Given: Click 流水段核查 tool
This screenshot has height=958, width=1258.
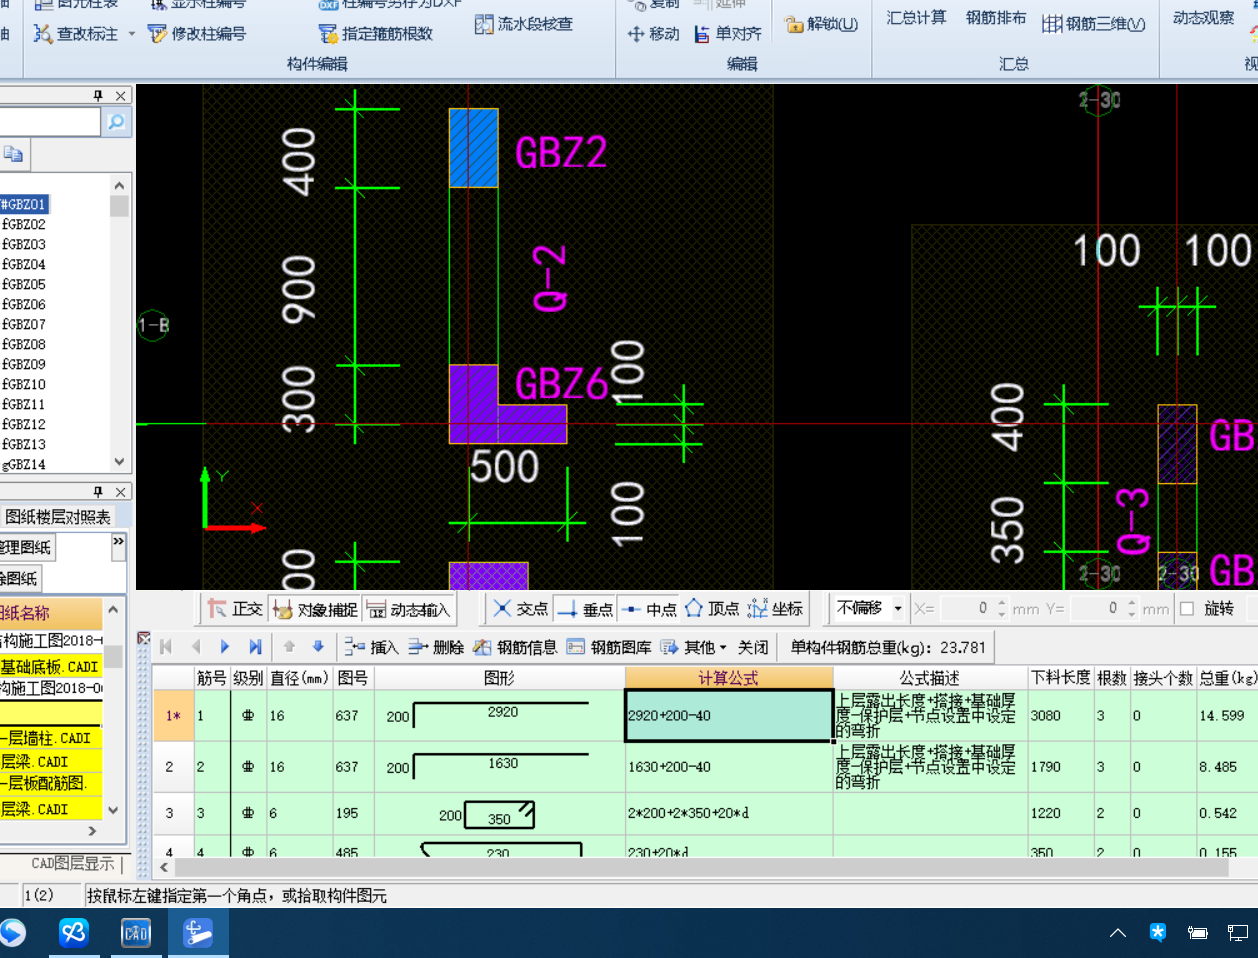Looking at the screenshot, I should tap(524, 24).
